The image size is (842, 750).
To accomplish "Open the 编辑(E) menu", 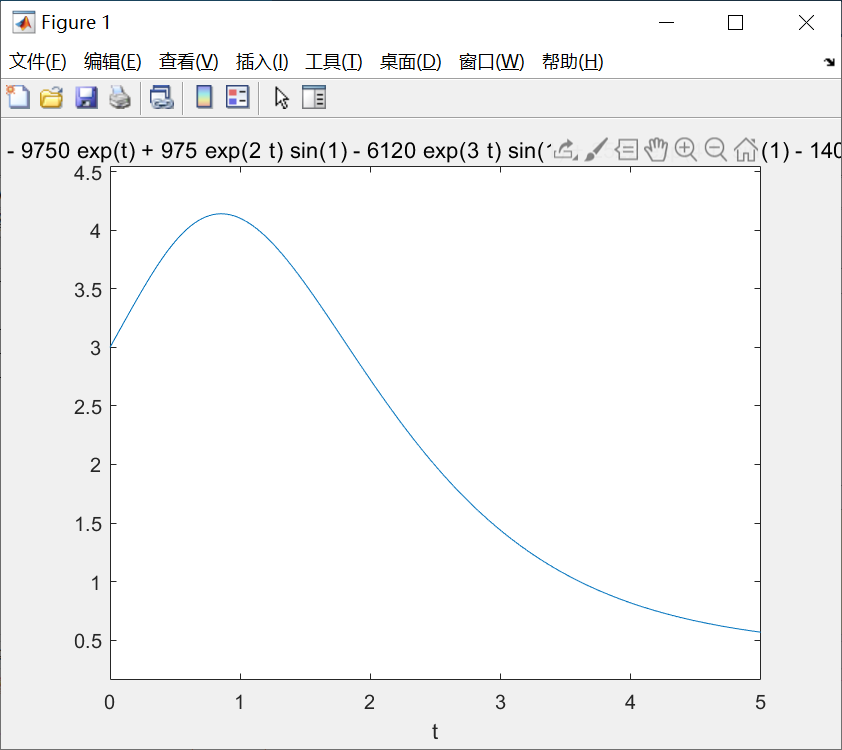I will click(x=113, y=62).
